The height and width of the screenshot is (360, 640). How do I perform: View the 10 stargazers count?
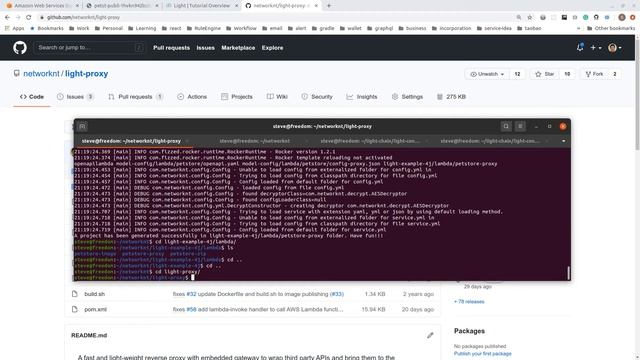pos(567,74)
